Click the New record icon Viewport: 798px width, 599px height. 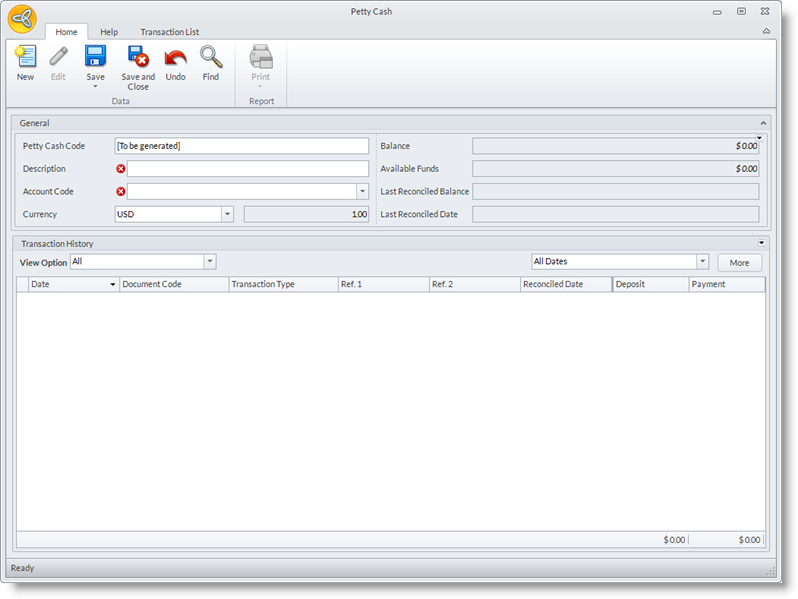coord(25,57)
